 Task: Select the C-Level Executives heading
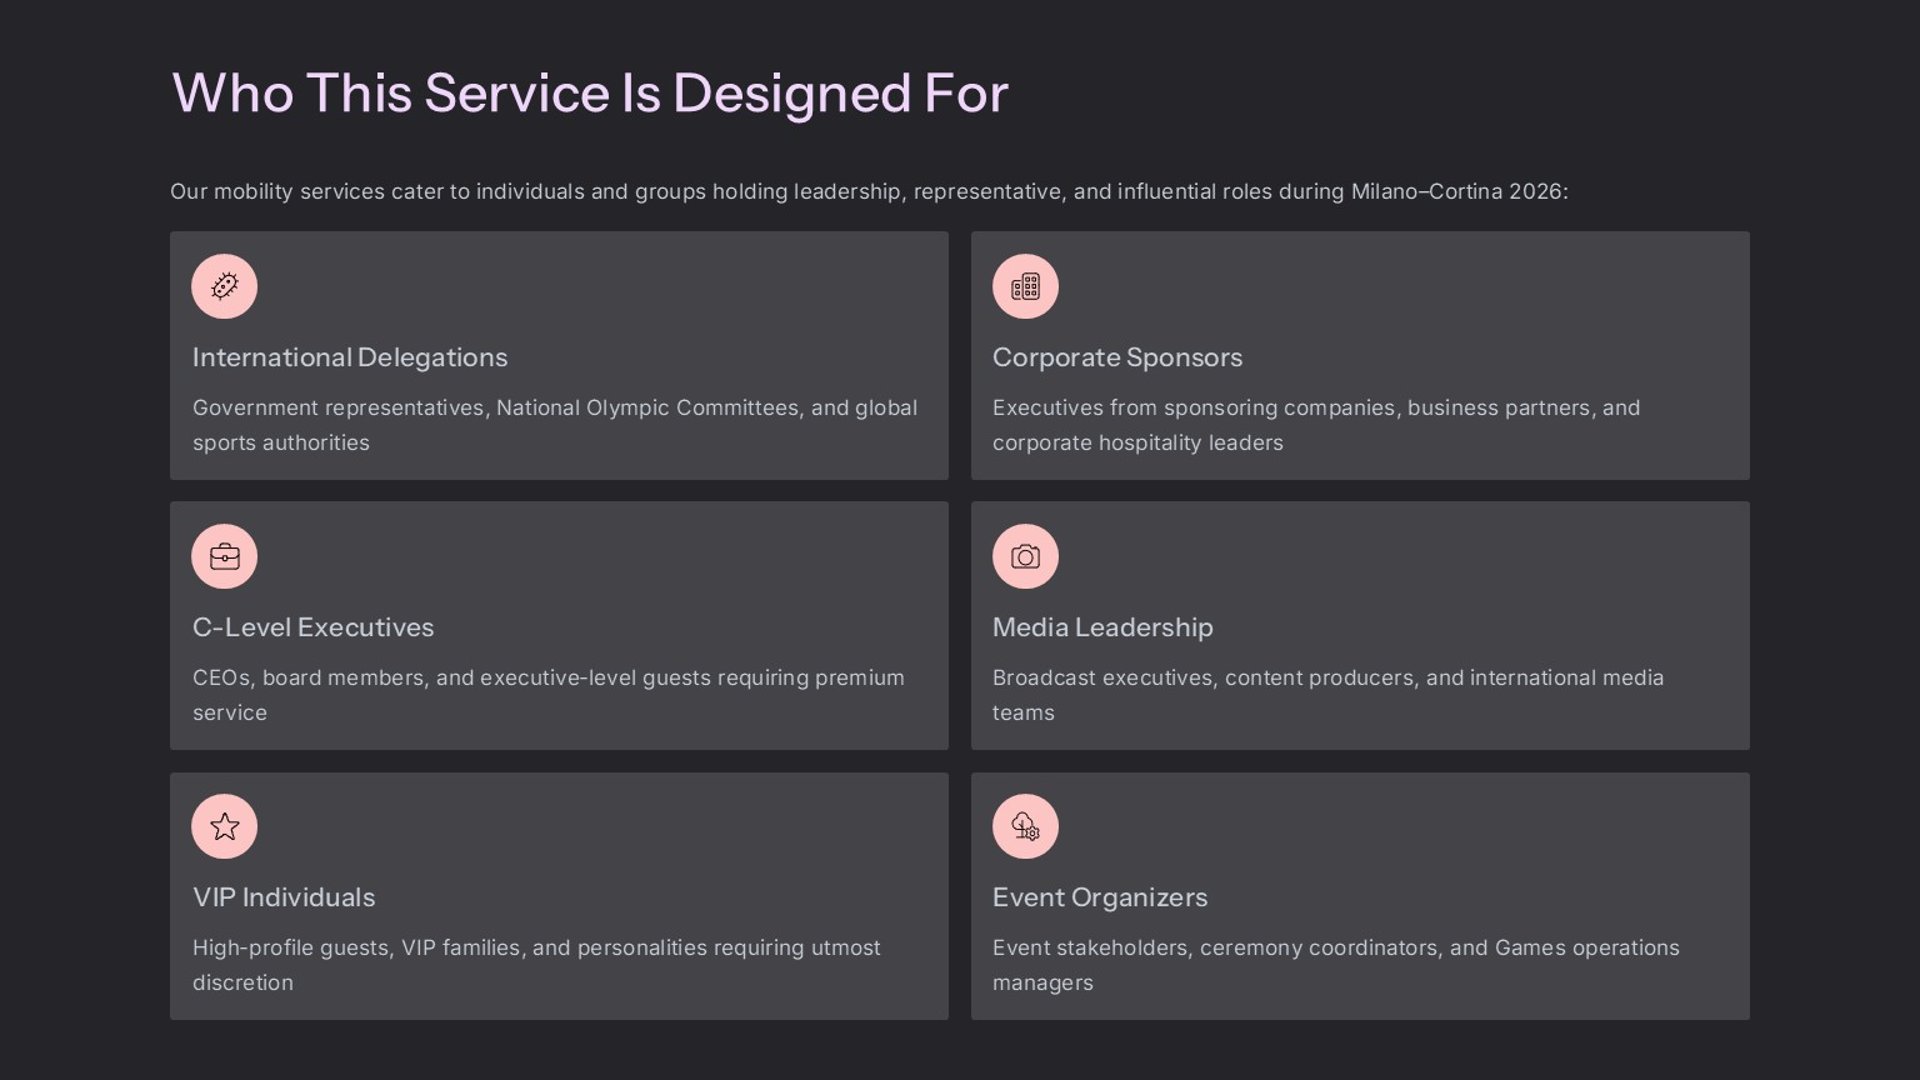[x=313, y=628]
